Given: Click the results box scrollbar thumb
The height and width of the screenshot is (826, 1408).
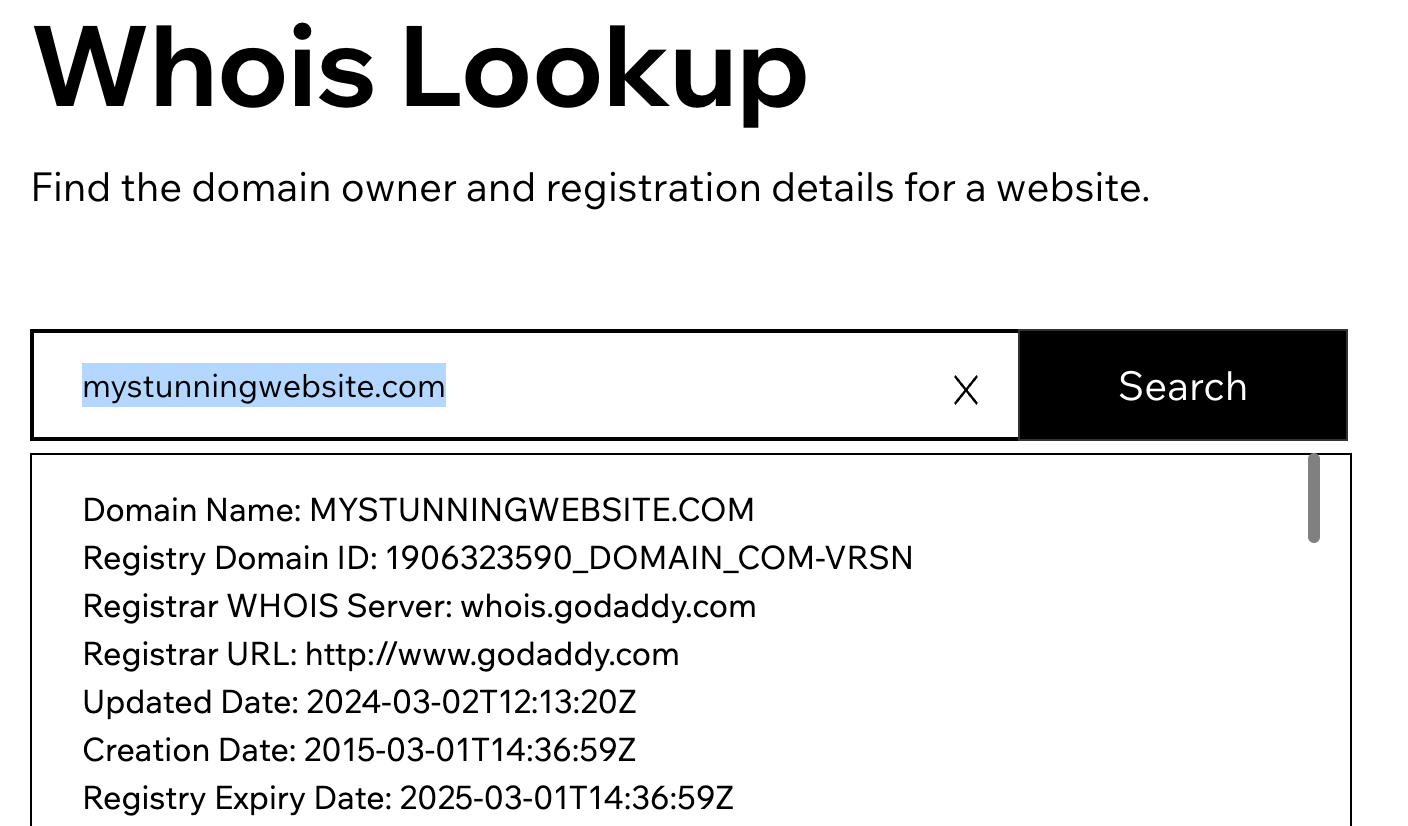Looking at the screenshot, I should pos(1313,499).
